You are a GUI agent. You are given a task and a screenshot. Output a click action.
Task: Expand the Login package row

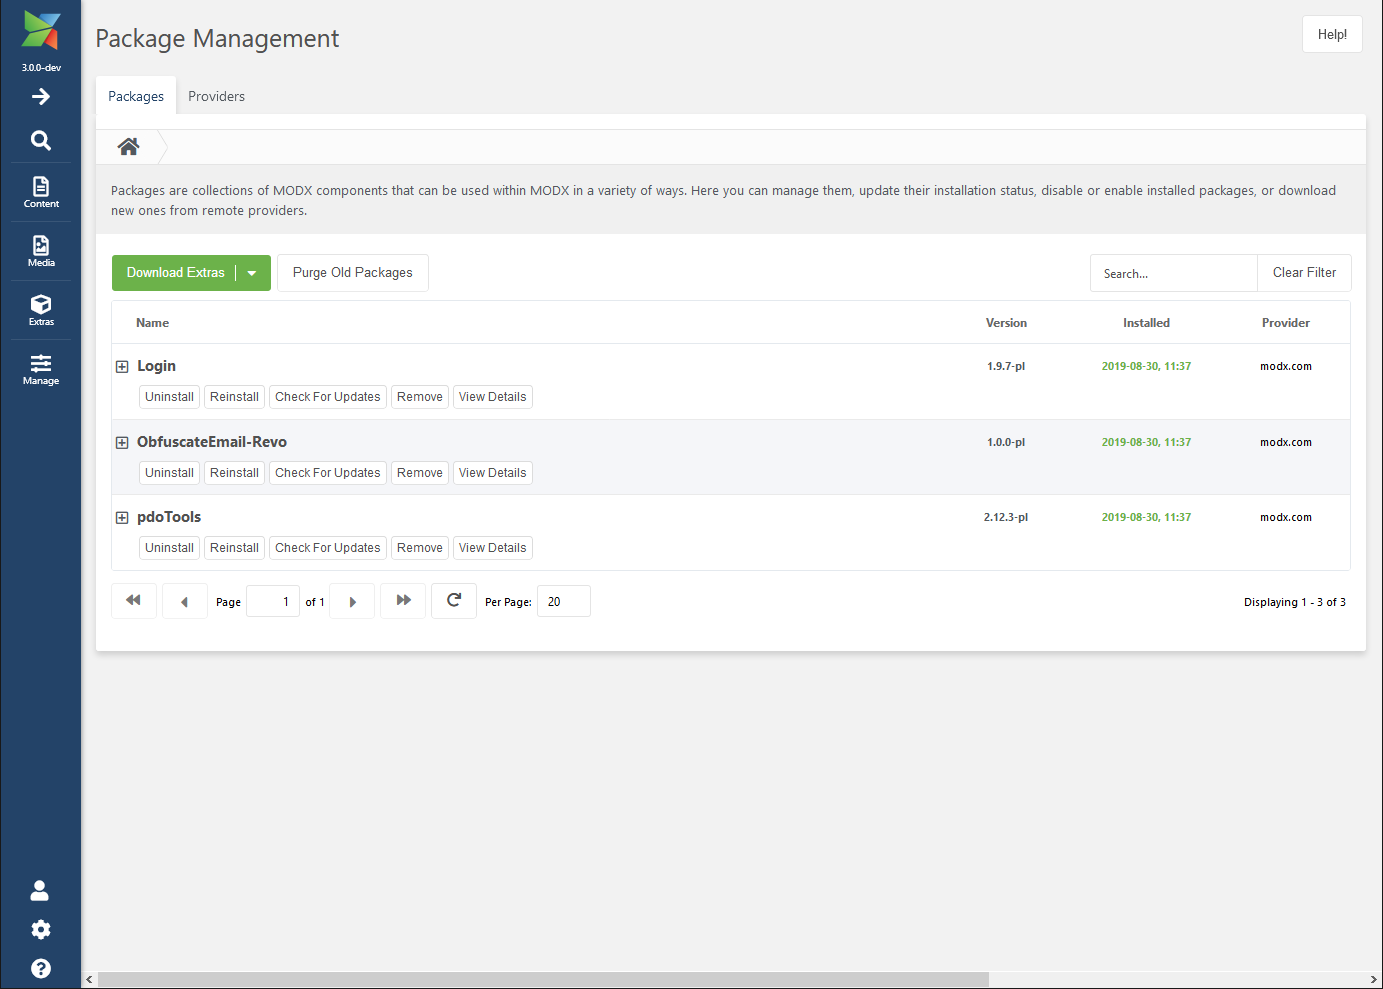pos(122,367)
